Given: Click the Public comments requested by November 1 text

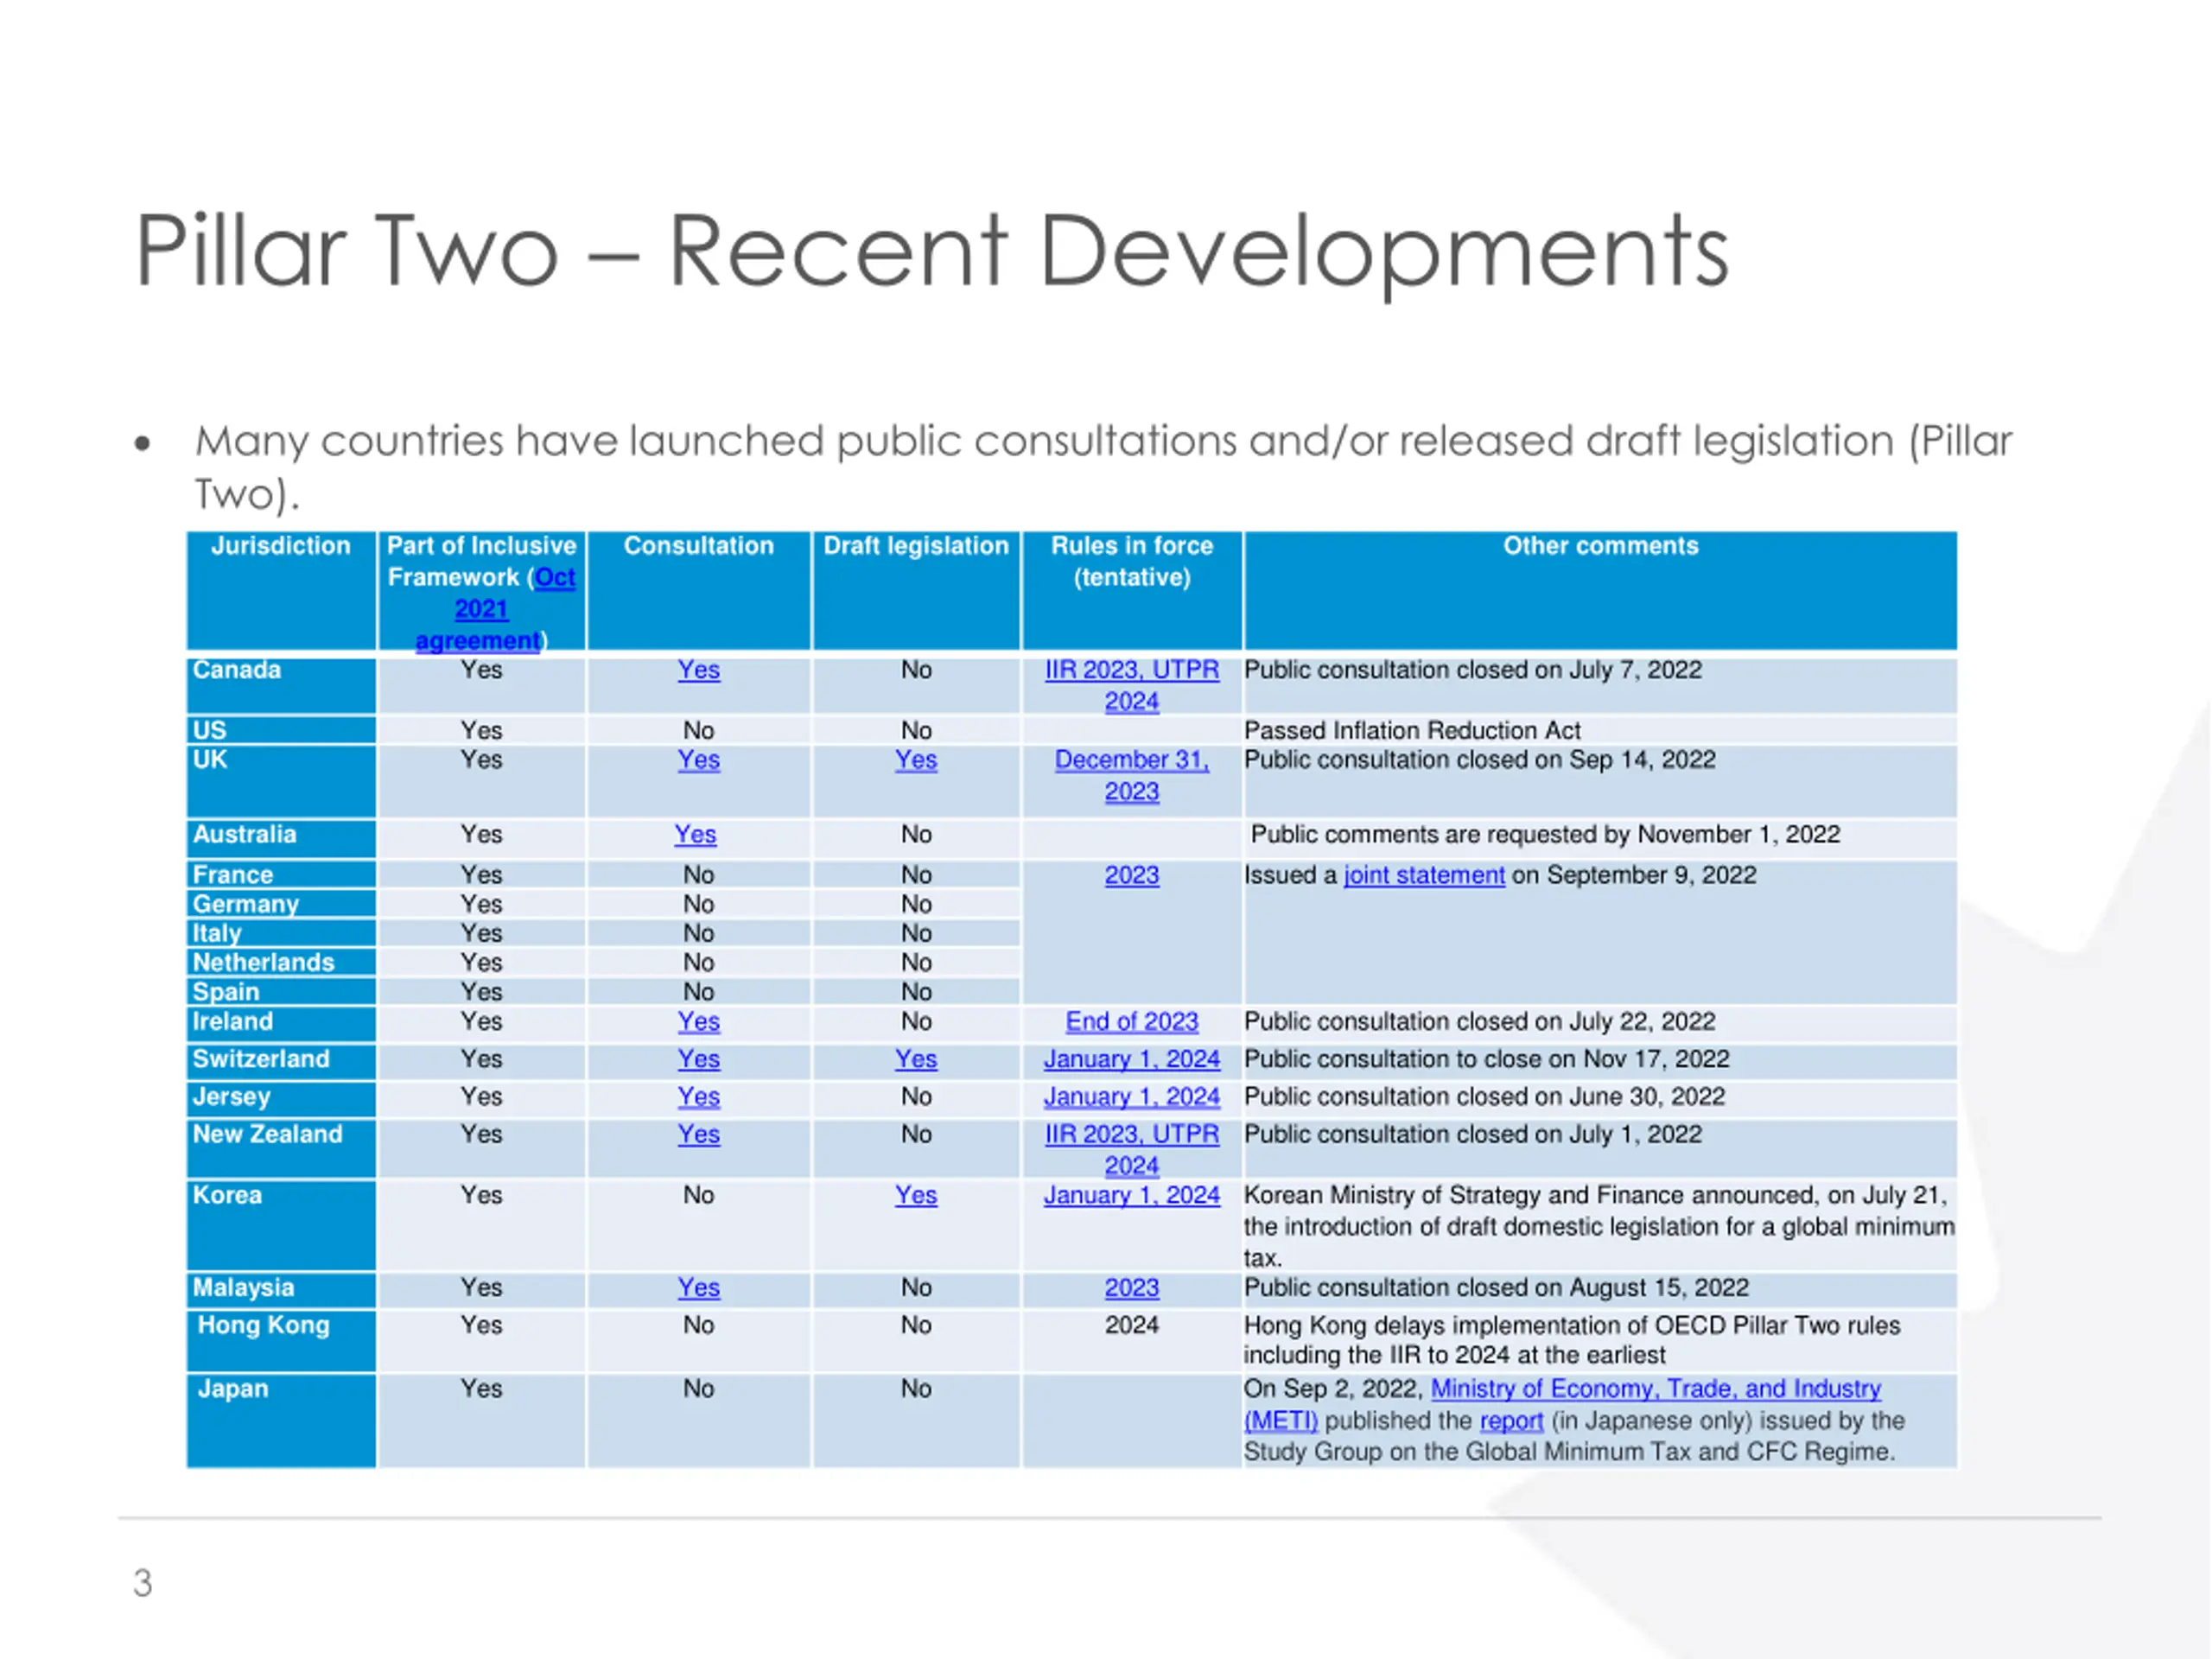Looking at the screenshot, I should (1545, 835).
